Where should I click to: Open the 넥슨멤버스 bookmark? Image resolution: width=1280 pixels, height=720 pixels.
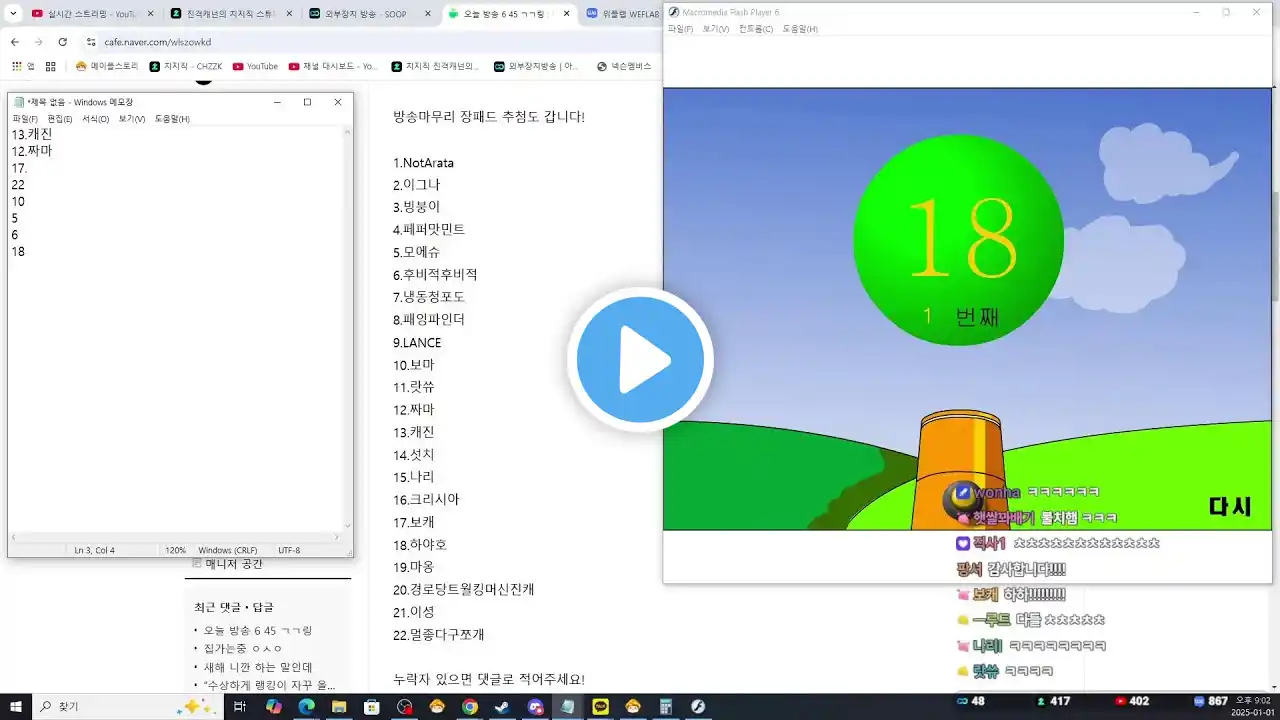(x=624, y=66)
